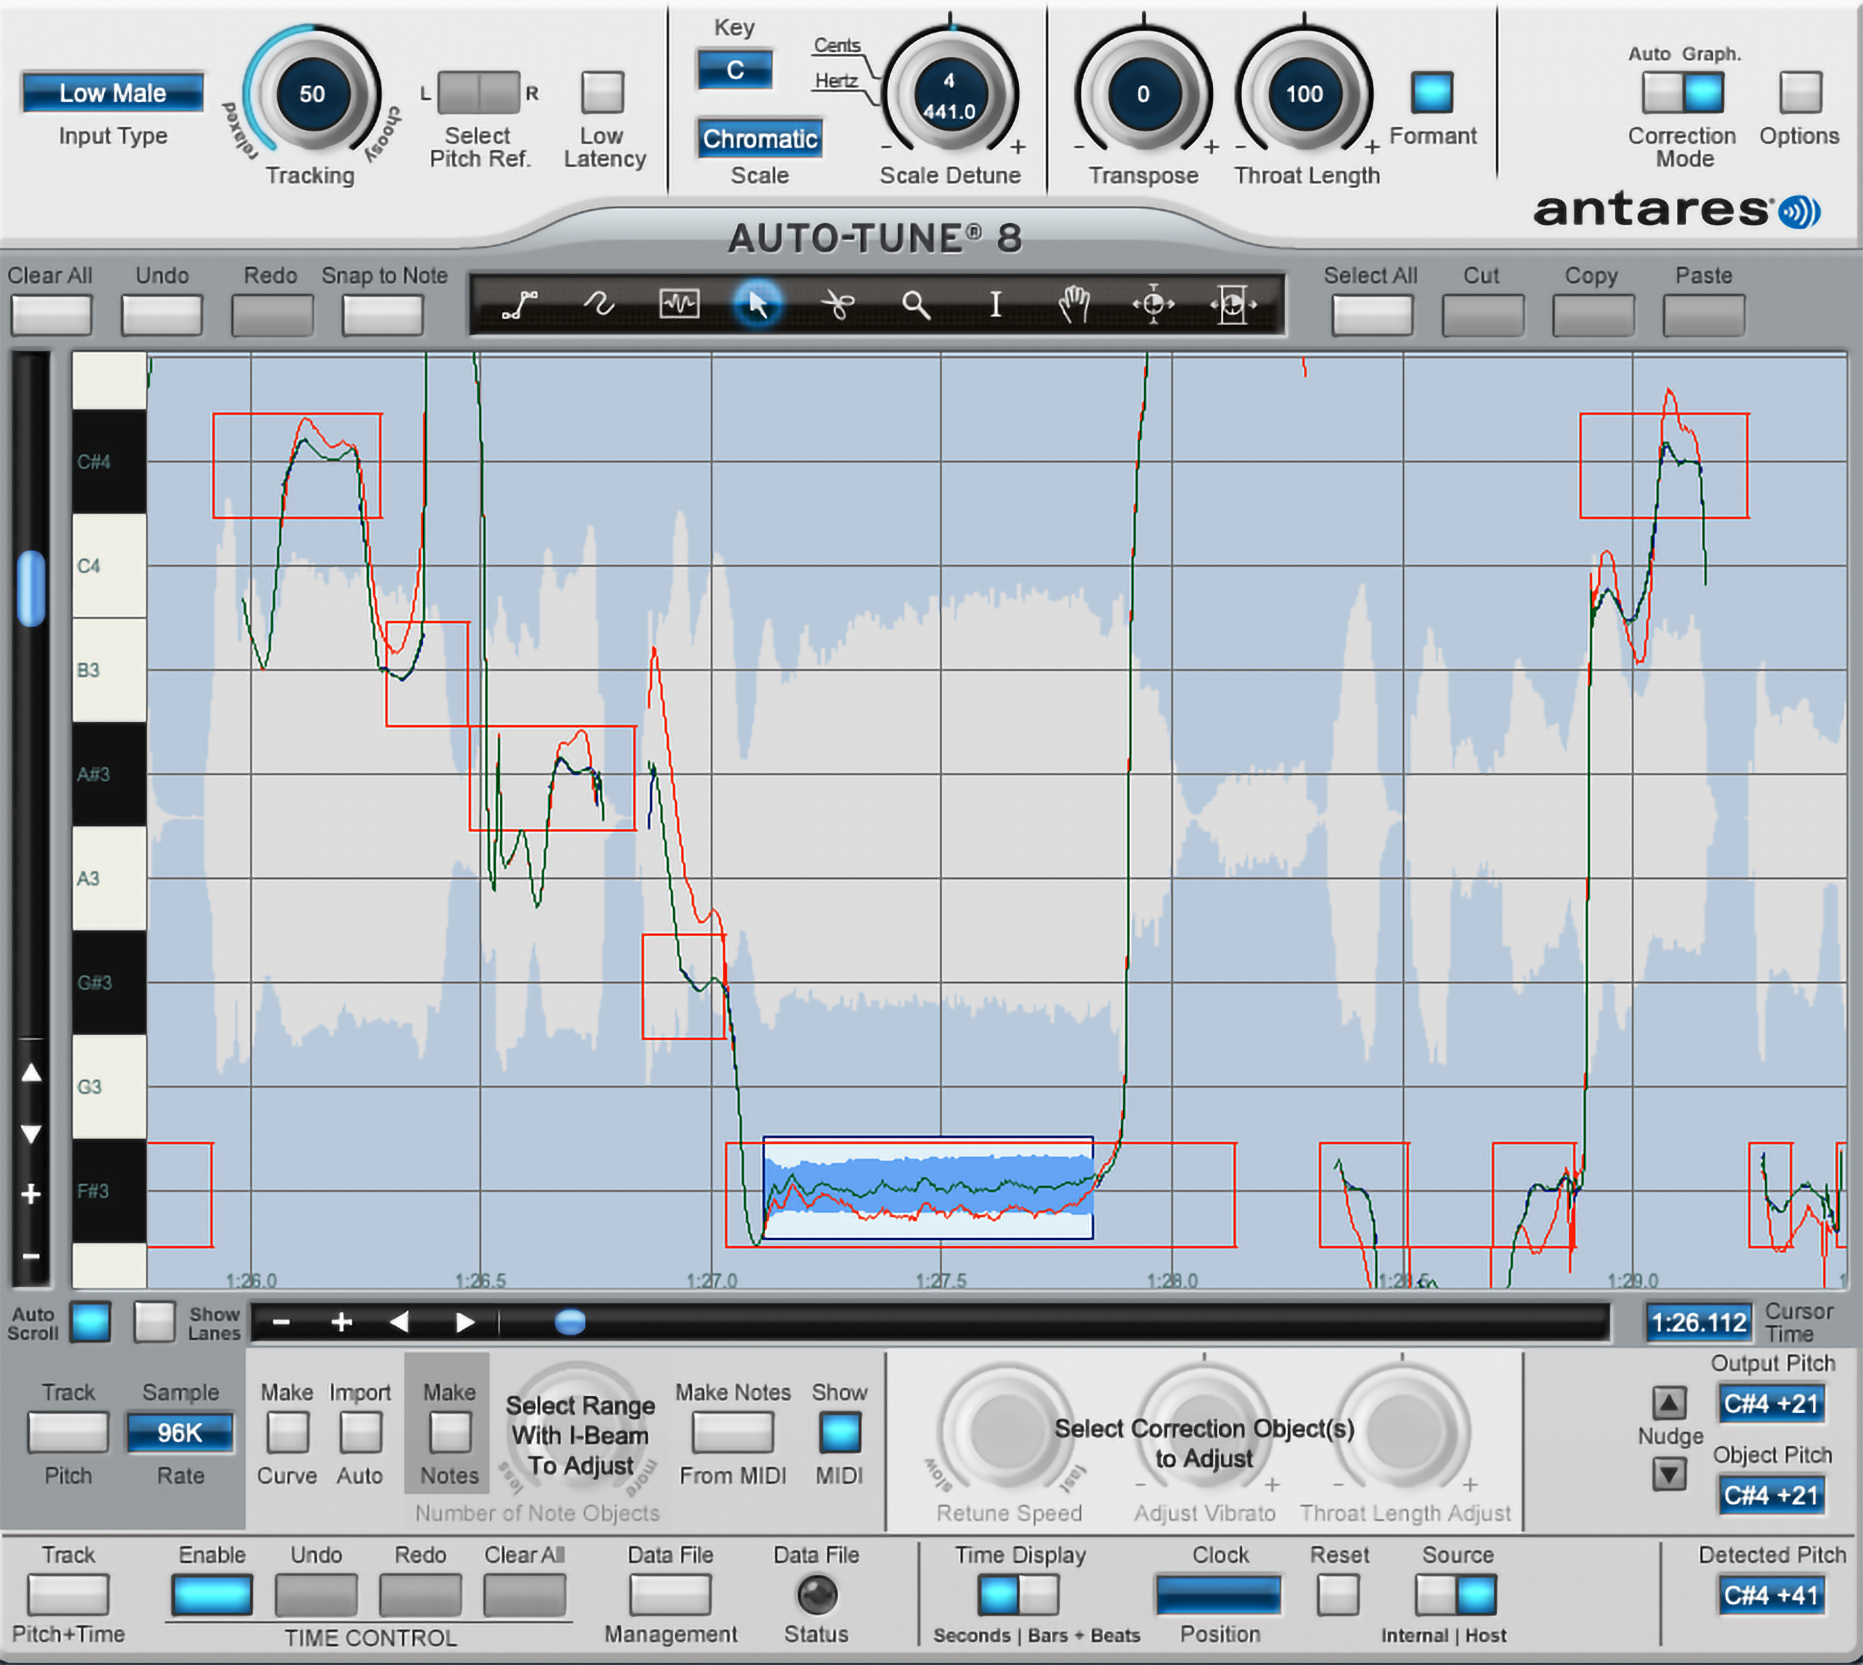Screen dimensions: 1863x1665
Task: Toggle the Formant button
Action: pos(1432,92)
